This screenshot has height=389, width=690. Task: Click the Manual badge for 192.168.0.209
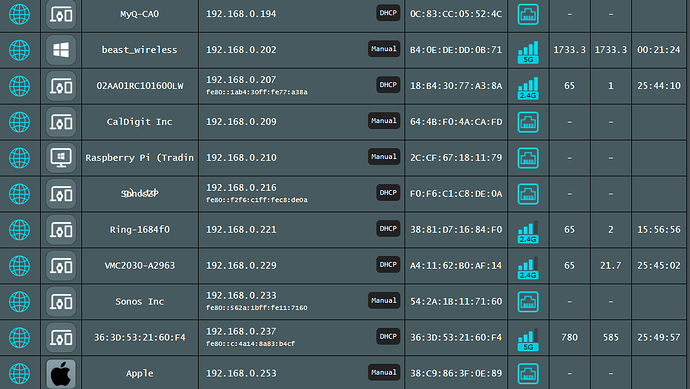[384, 121]
